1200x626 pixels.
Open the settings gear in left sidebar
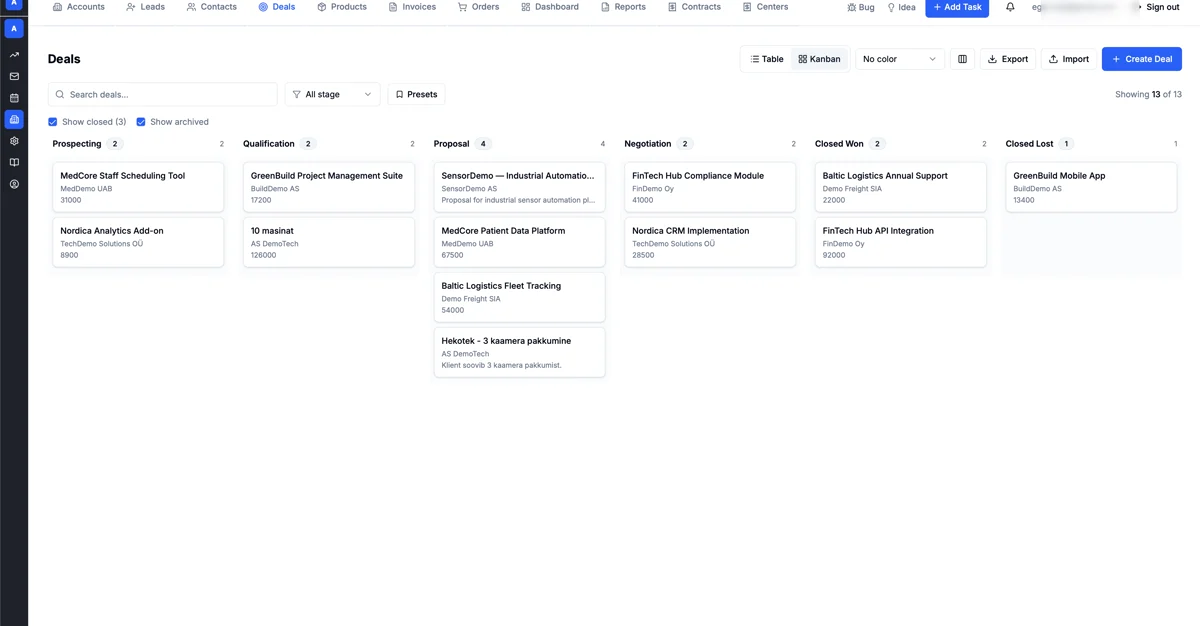tap(14, 141)
